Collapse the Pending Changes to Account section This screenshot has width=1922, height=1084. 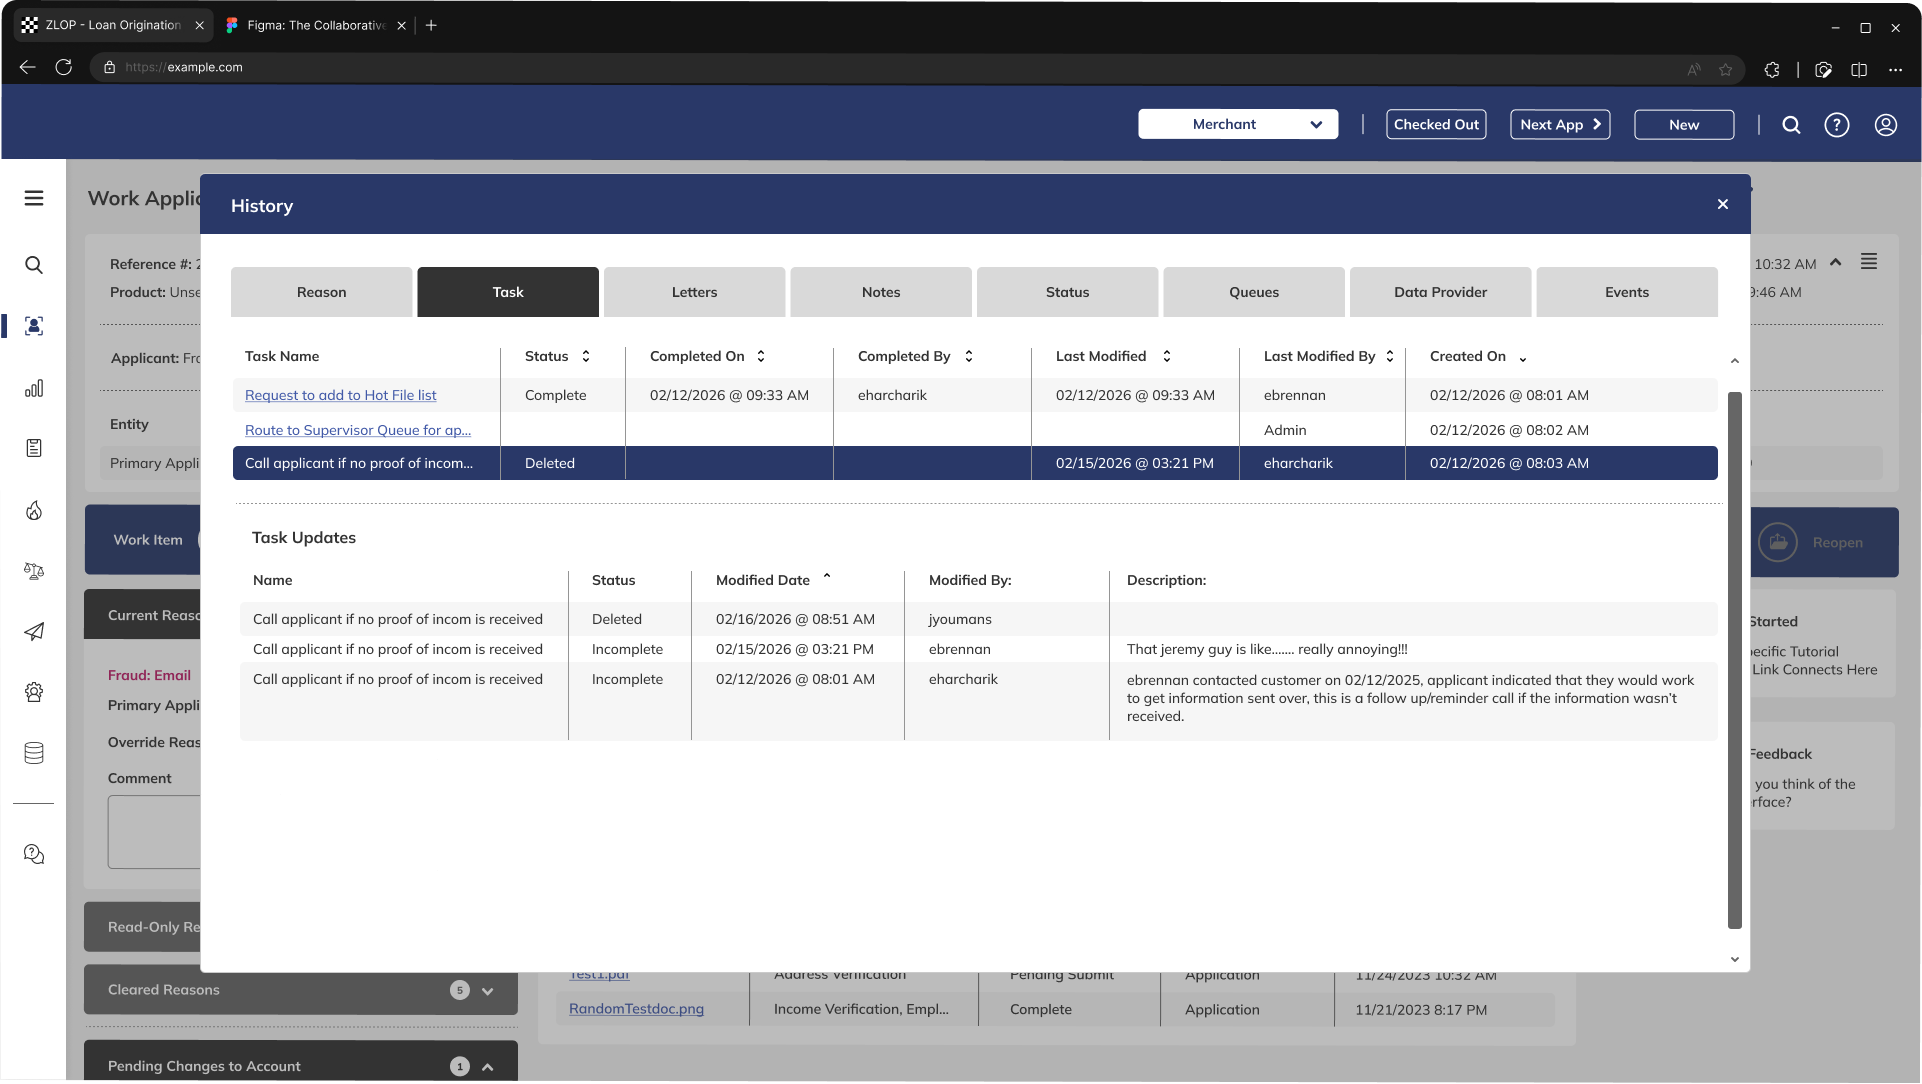pyautogui.click(x=488, y=1066)
